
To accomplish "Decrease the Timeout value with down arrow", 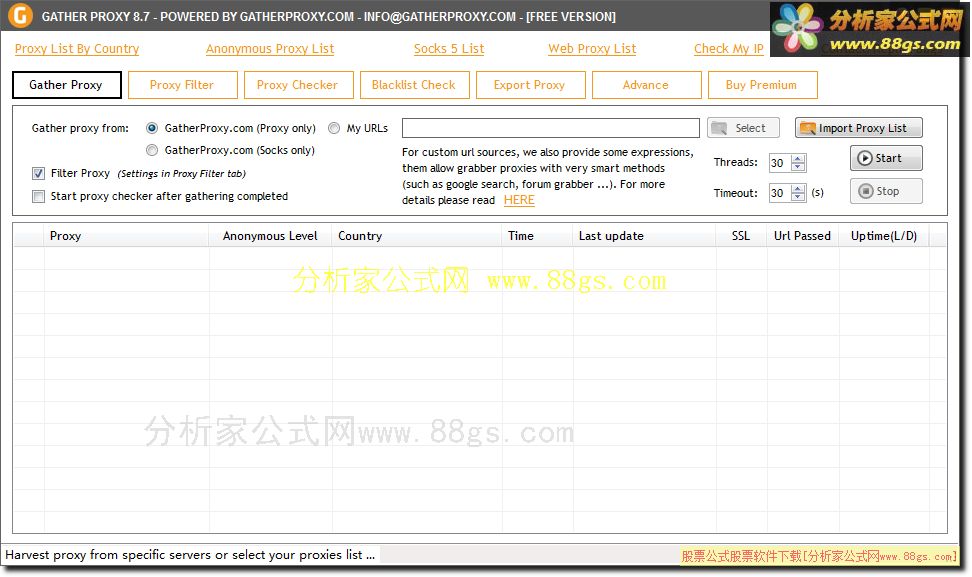I will (x=798, y=197).
